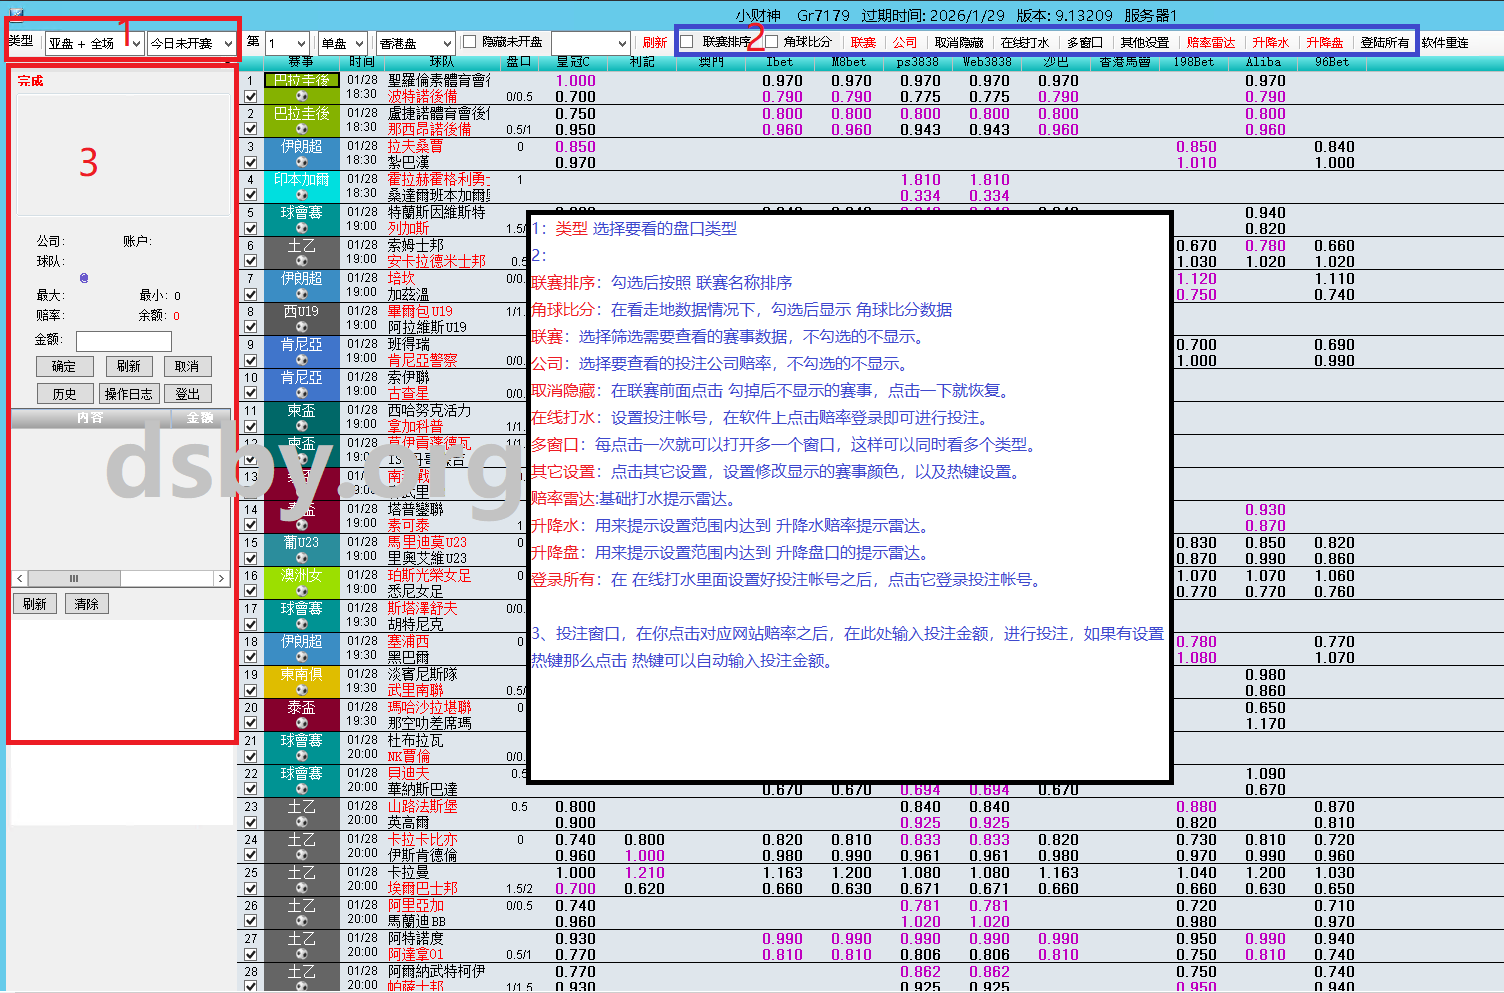The height and width of the screenshot is (993, 1504).
Task: Click 软件重连 to reconnect
Action: (1445, 43)
